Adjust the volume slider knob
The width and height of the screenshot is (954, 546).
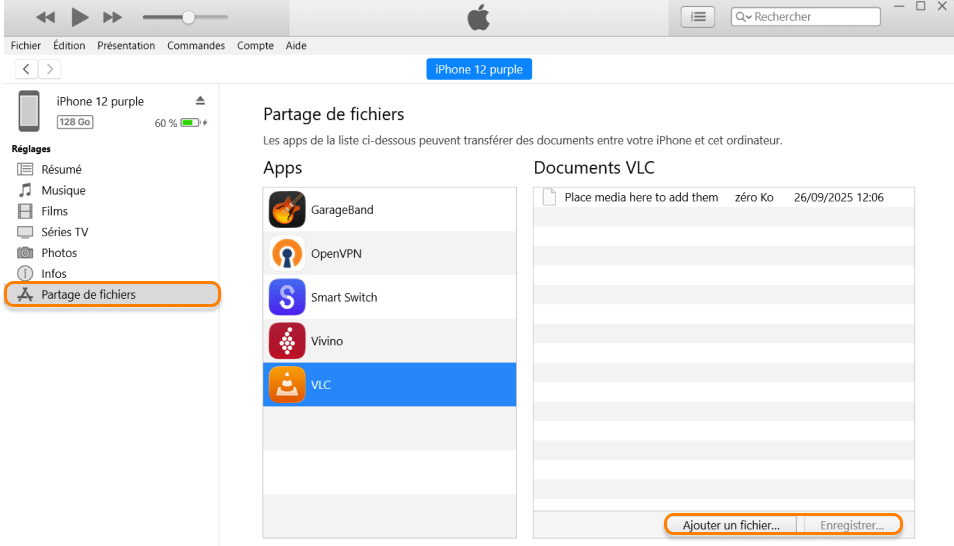(x=189, y=17)
